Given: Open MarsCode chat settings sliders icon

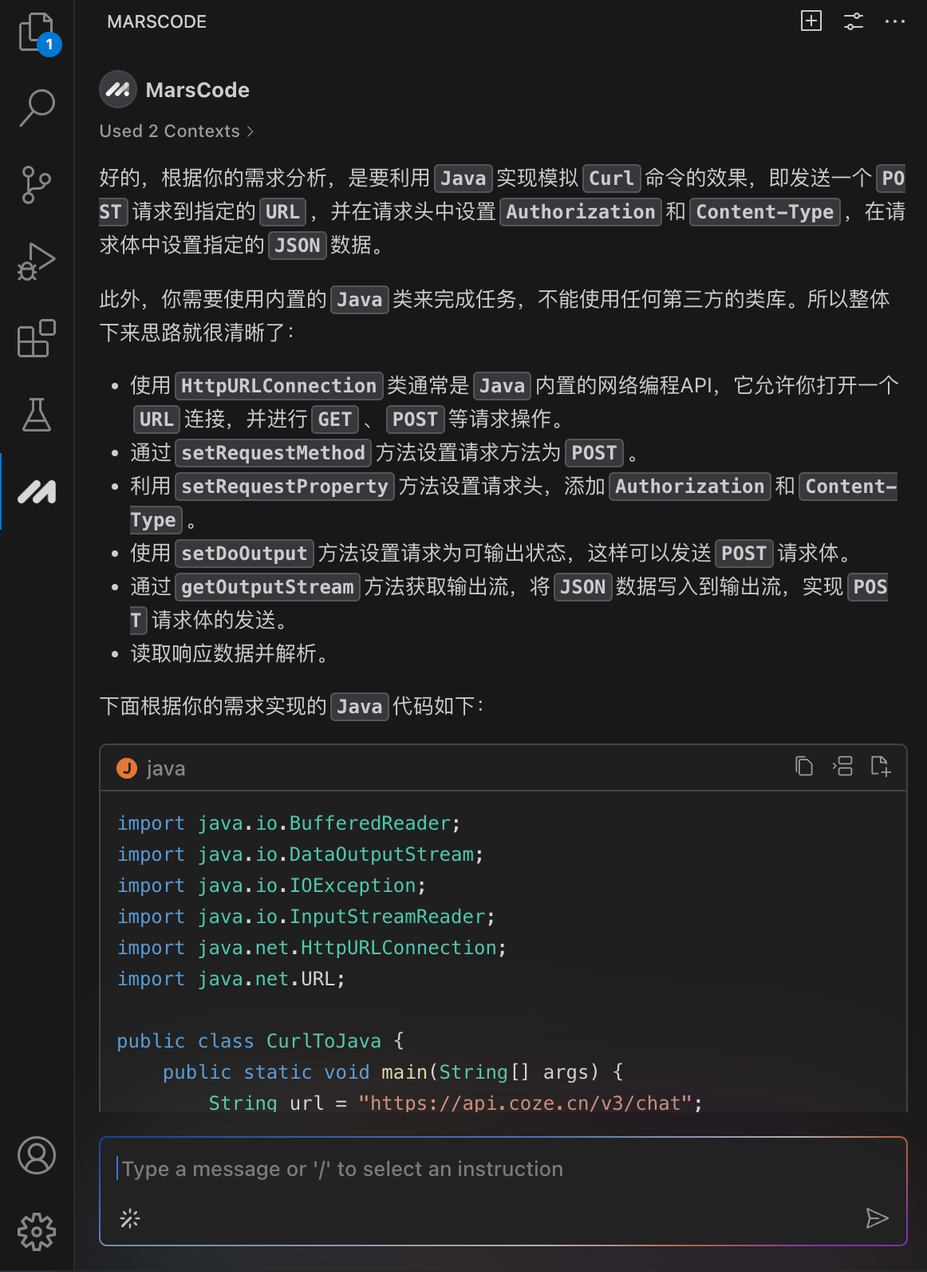Looking at the screenshot, I should pos(853,21).
